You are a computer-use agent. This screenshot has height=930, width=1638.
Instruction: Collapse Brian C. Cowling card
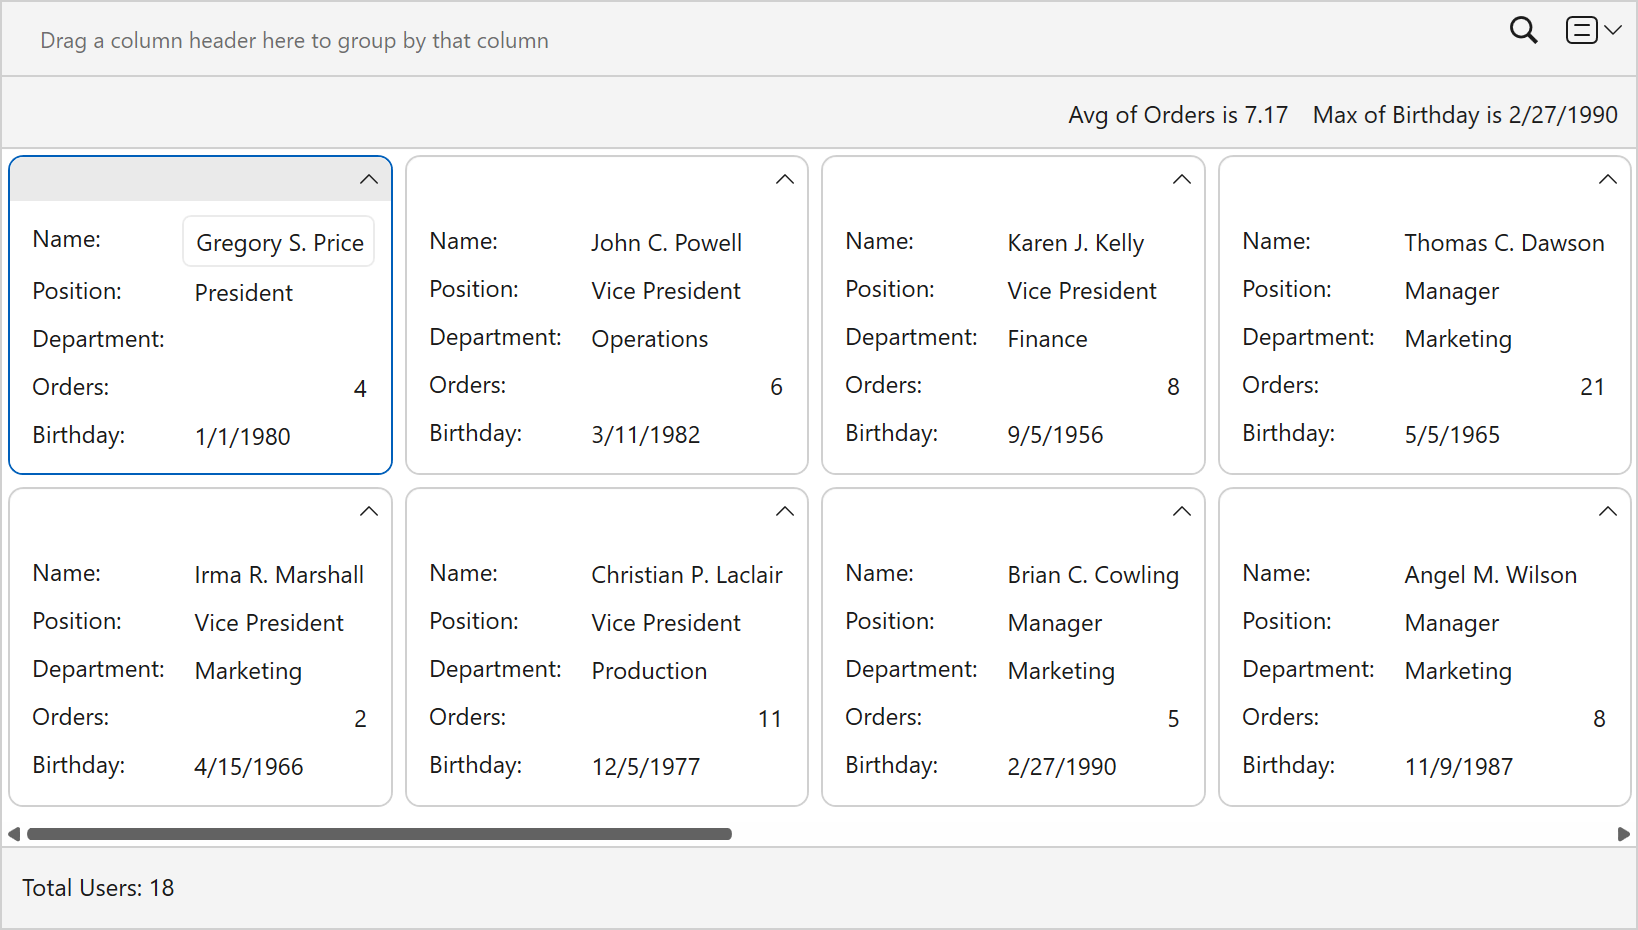tap(1181, 512)
